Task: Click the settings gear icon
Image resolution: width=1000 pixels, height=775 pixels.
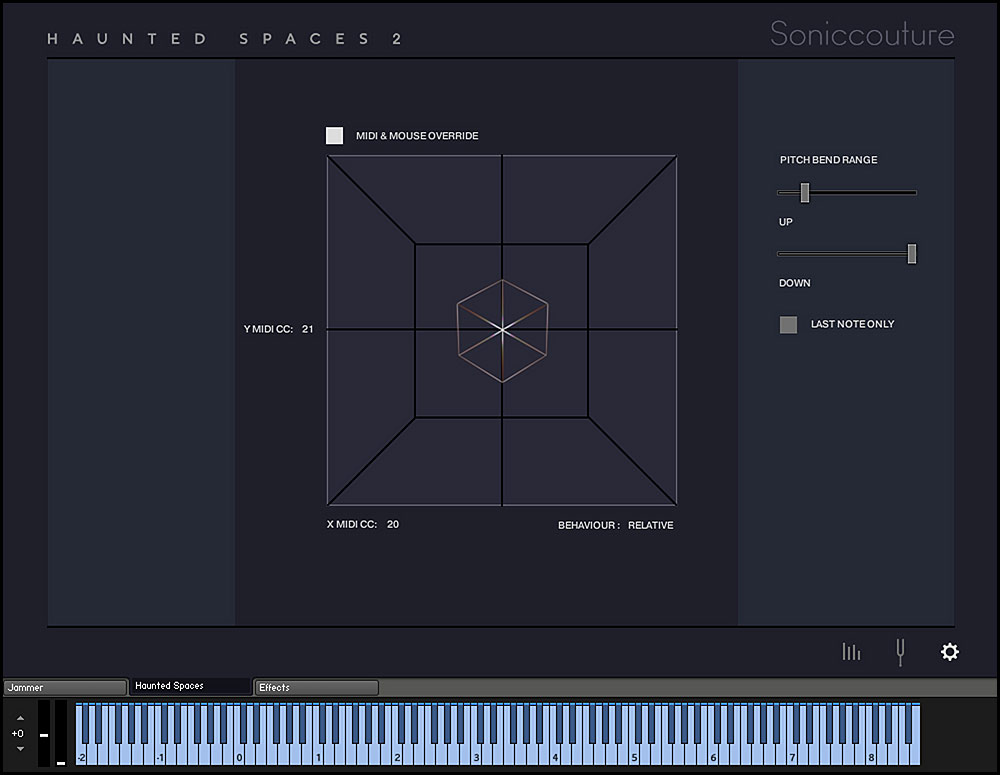Action: point(950,652)
